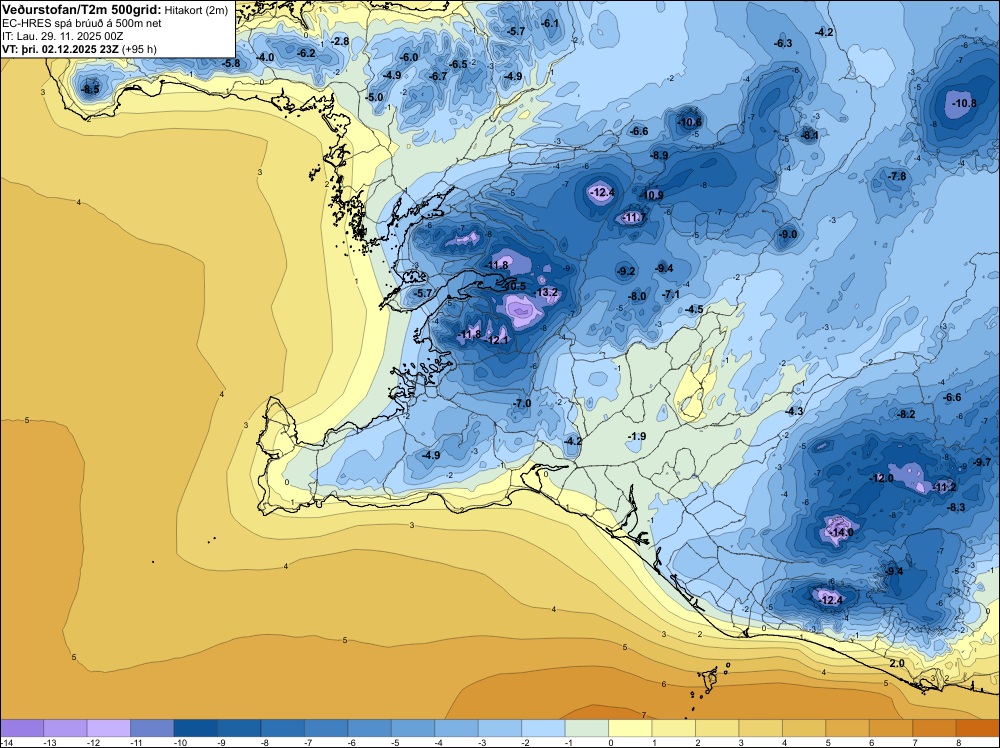Viewport: 1000px width, 748px height.
Task: Click the -5.0 temperature label
Action: click(374, 97)
